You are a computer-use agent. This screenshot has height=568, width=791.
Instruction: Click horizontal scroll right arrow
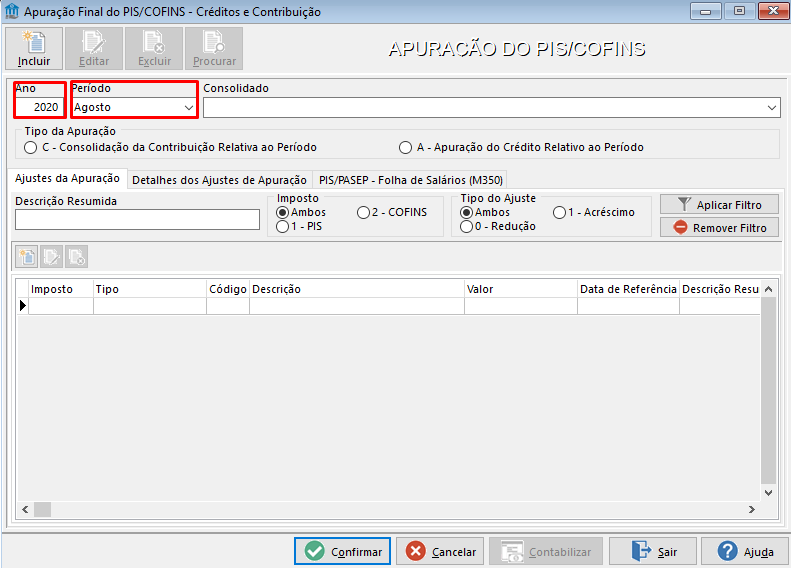tap(752, 509)
